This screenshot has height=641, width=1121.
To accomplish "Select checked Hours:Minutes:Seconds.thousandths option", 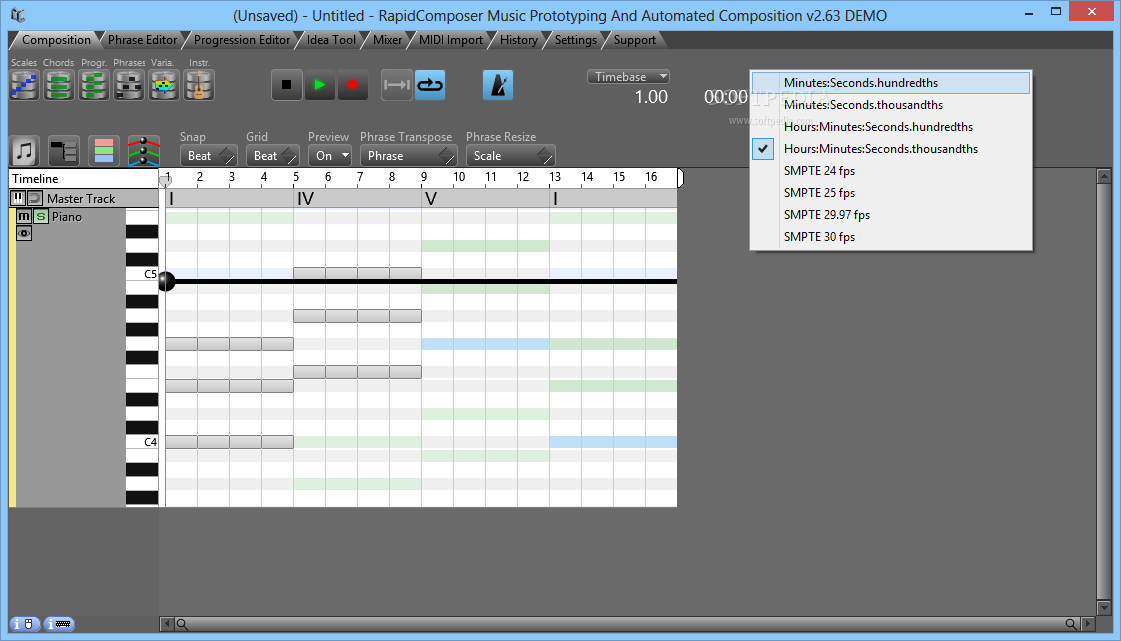I will [x=891, y=149].
